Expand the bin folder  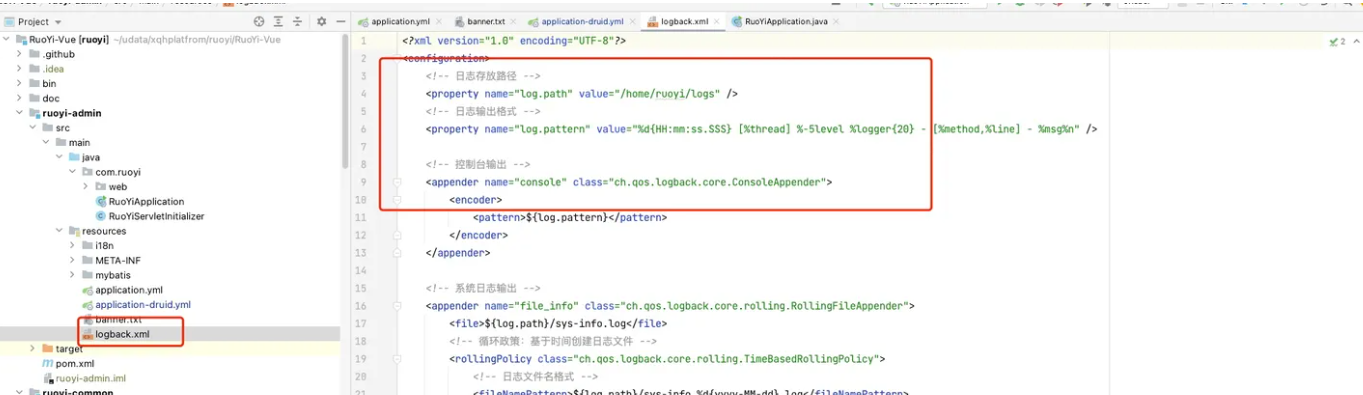tap(20, 84)
